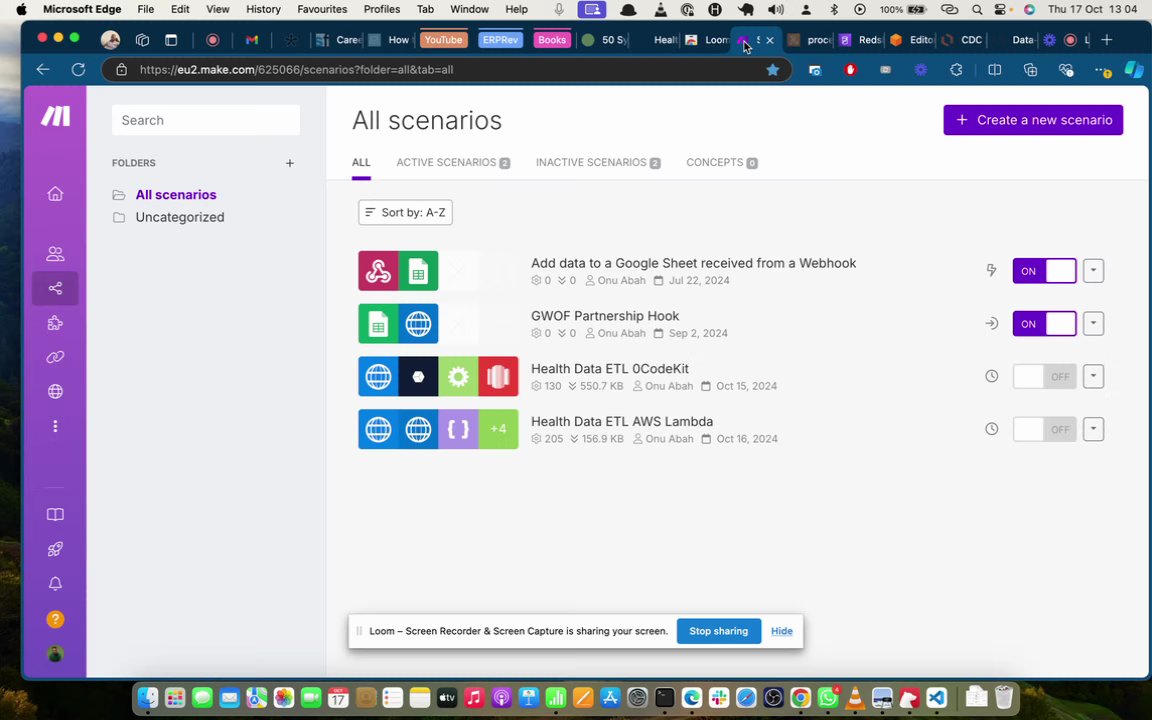
Task: Open Make home dashboard icon
Action: point(55,194)
